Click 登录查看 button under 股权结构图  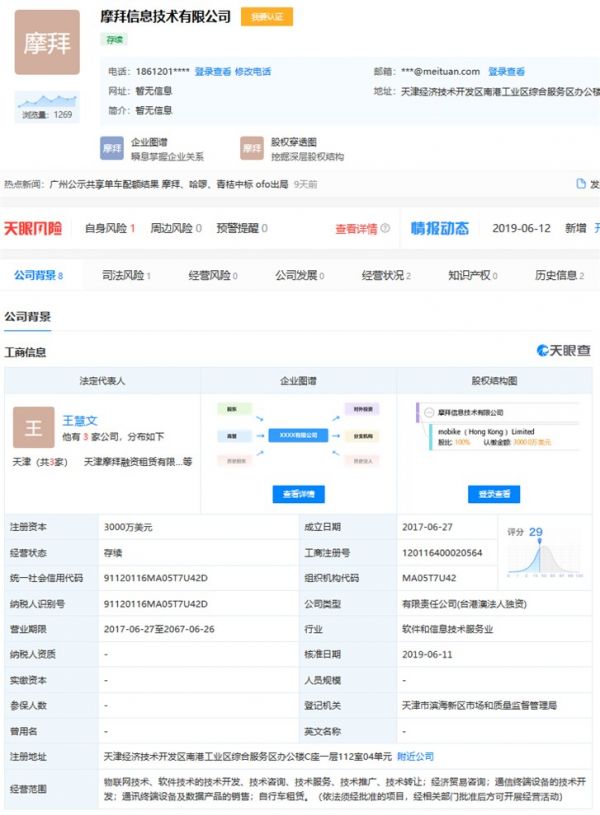click(x=494, y=494)
